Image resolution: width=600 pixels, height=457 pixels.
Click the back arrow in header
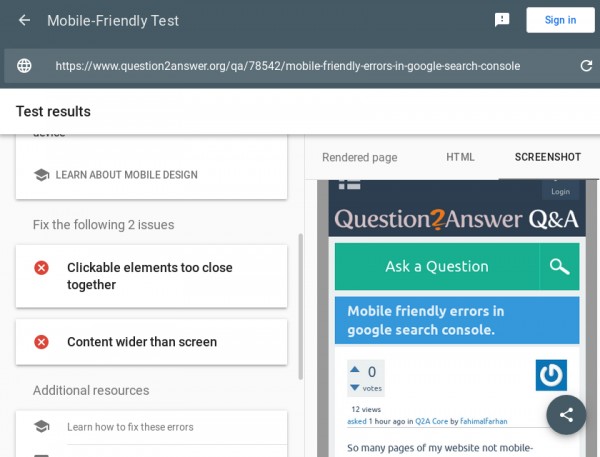(24, 20)
